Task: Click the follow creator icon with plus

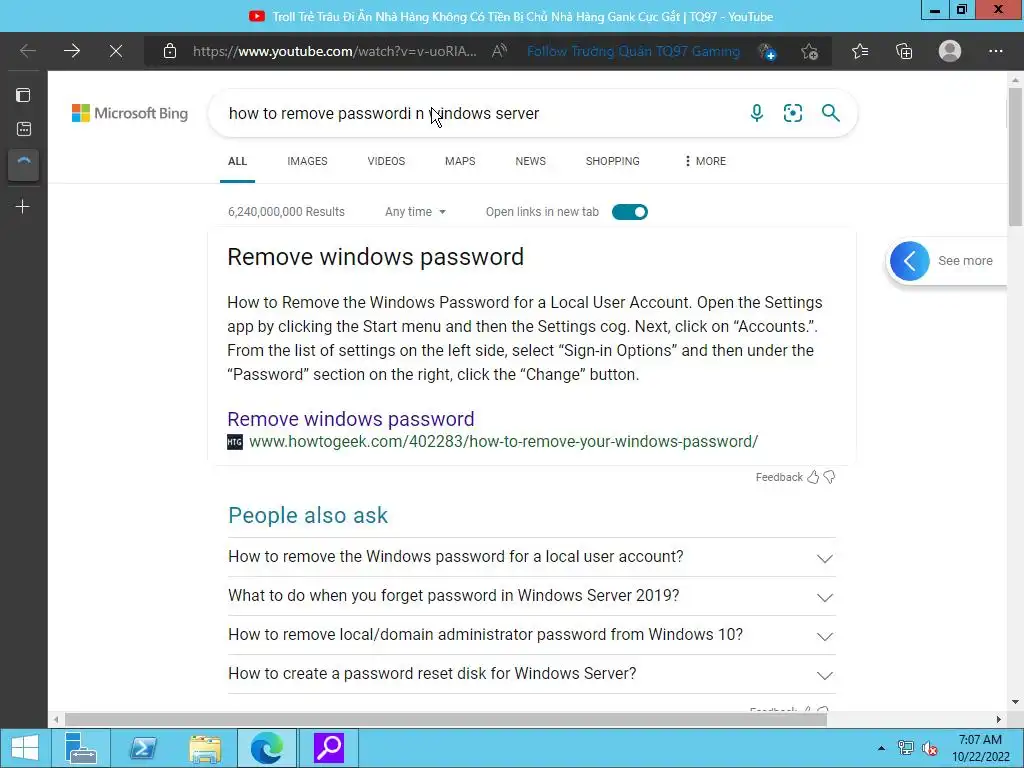Action: (x=767, y=52)
